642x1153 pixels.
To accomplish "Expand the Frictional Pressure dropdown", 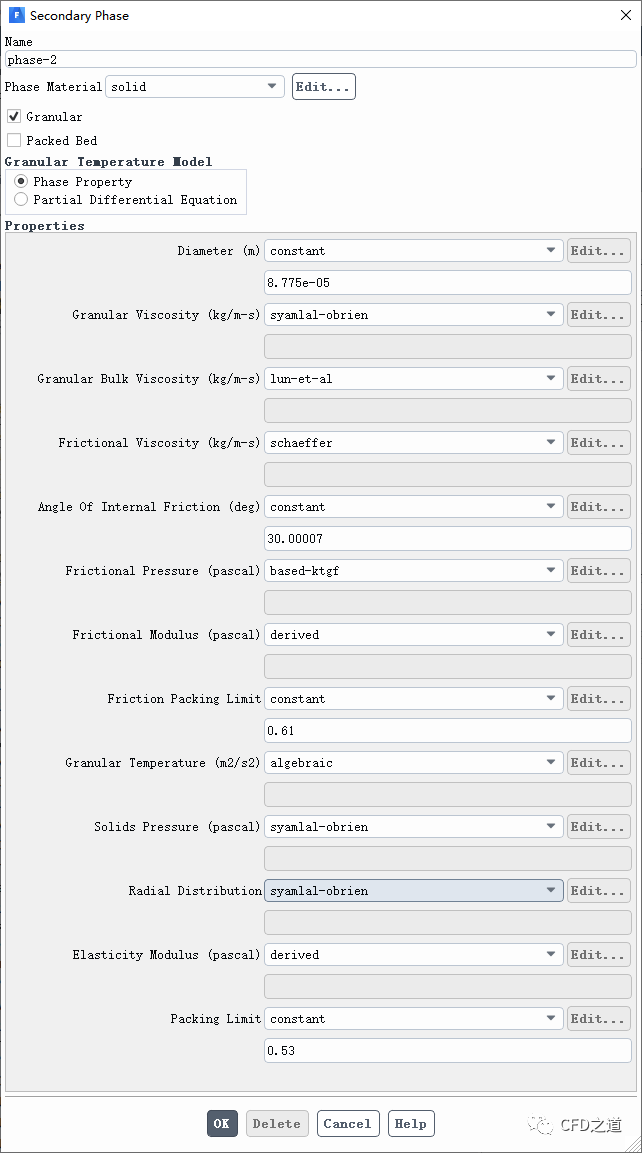I will coord(413,571).
